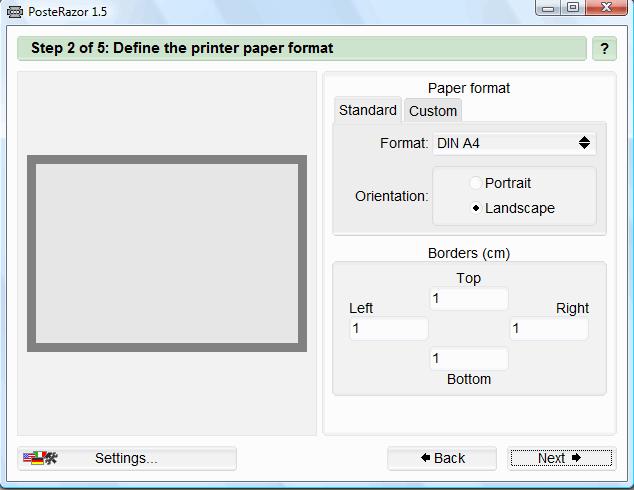The height and width of the screenshot is (490, 634).
Task: Click the Top border input field
Action: (x=469, y=298)
